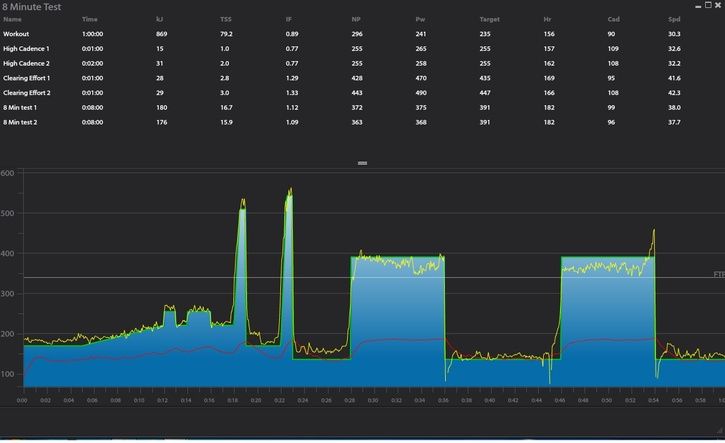Sort table by the Name column header

tap(12, 19)
